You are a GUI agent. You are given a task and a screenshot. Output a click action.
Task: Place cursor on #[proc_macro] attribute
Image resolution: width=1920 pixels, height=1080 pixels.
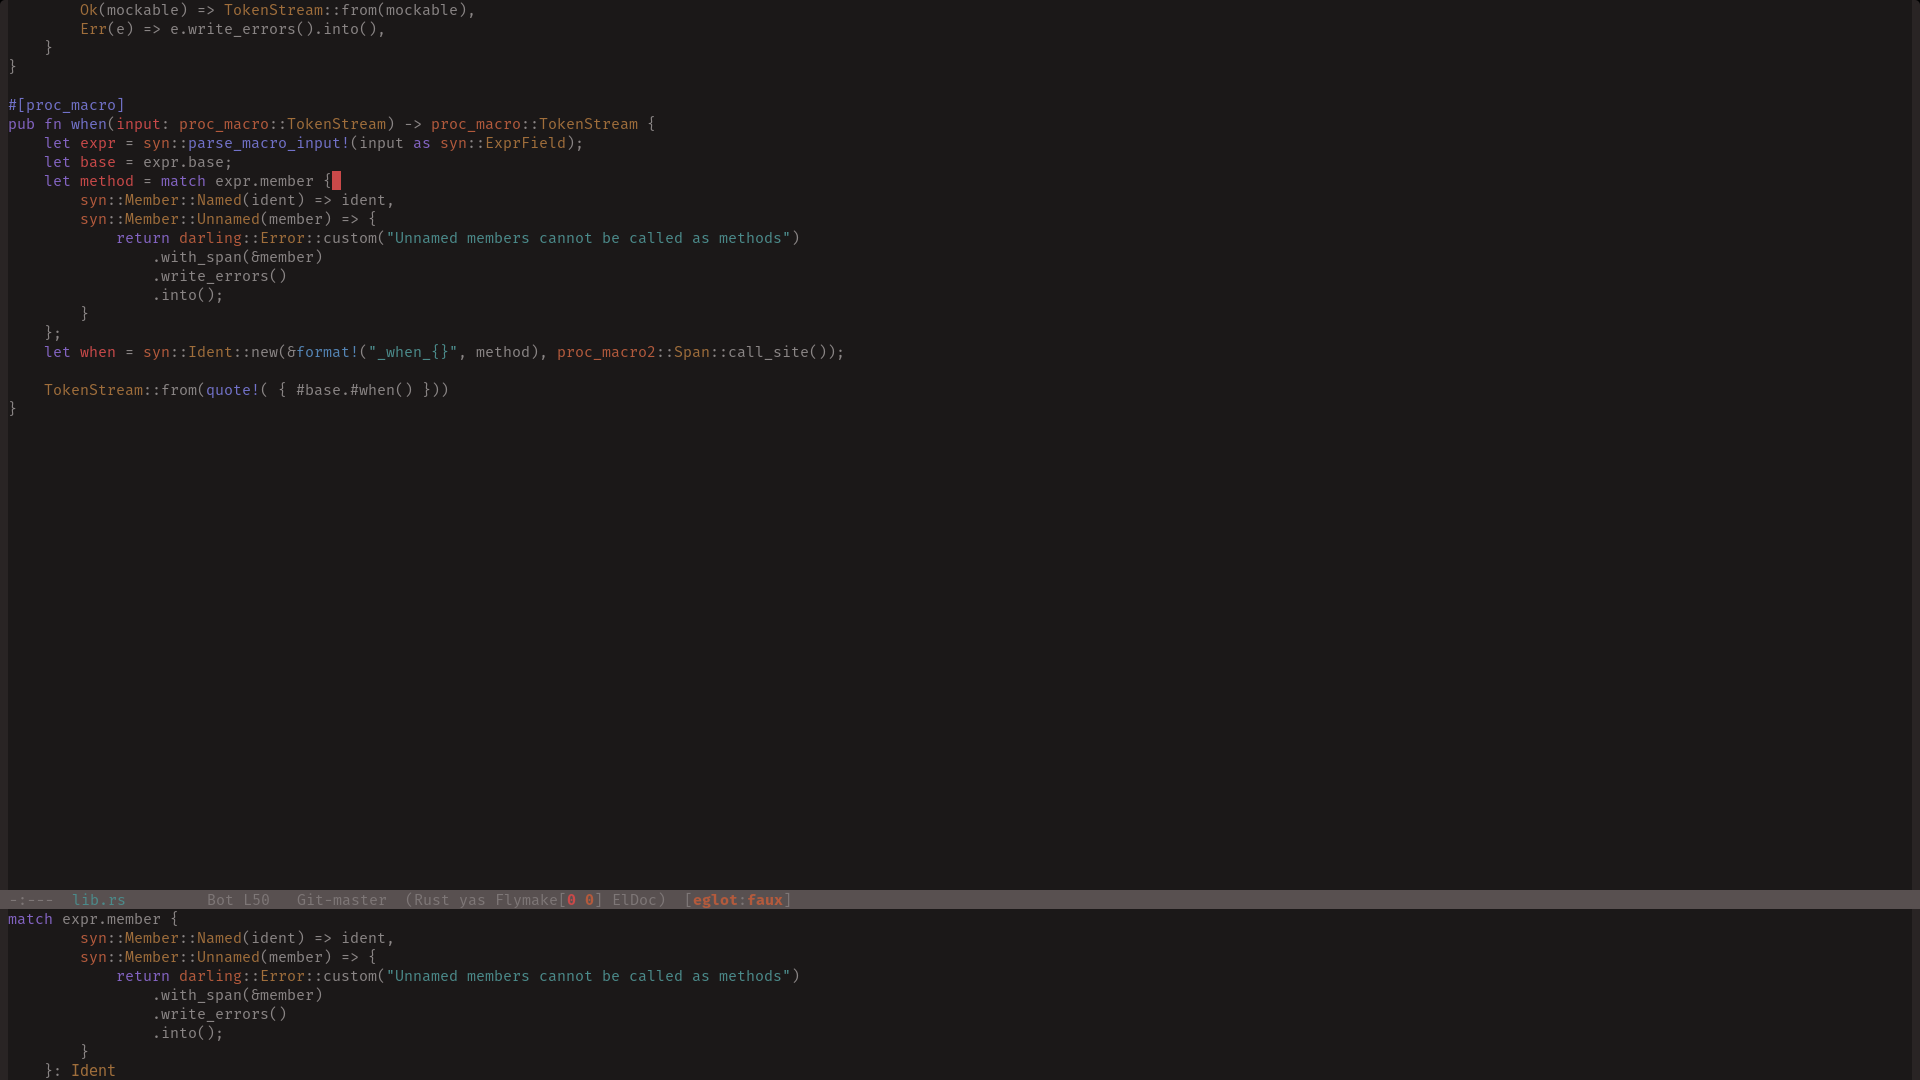(x=66, y=105)
